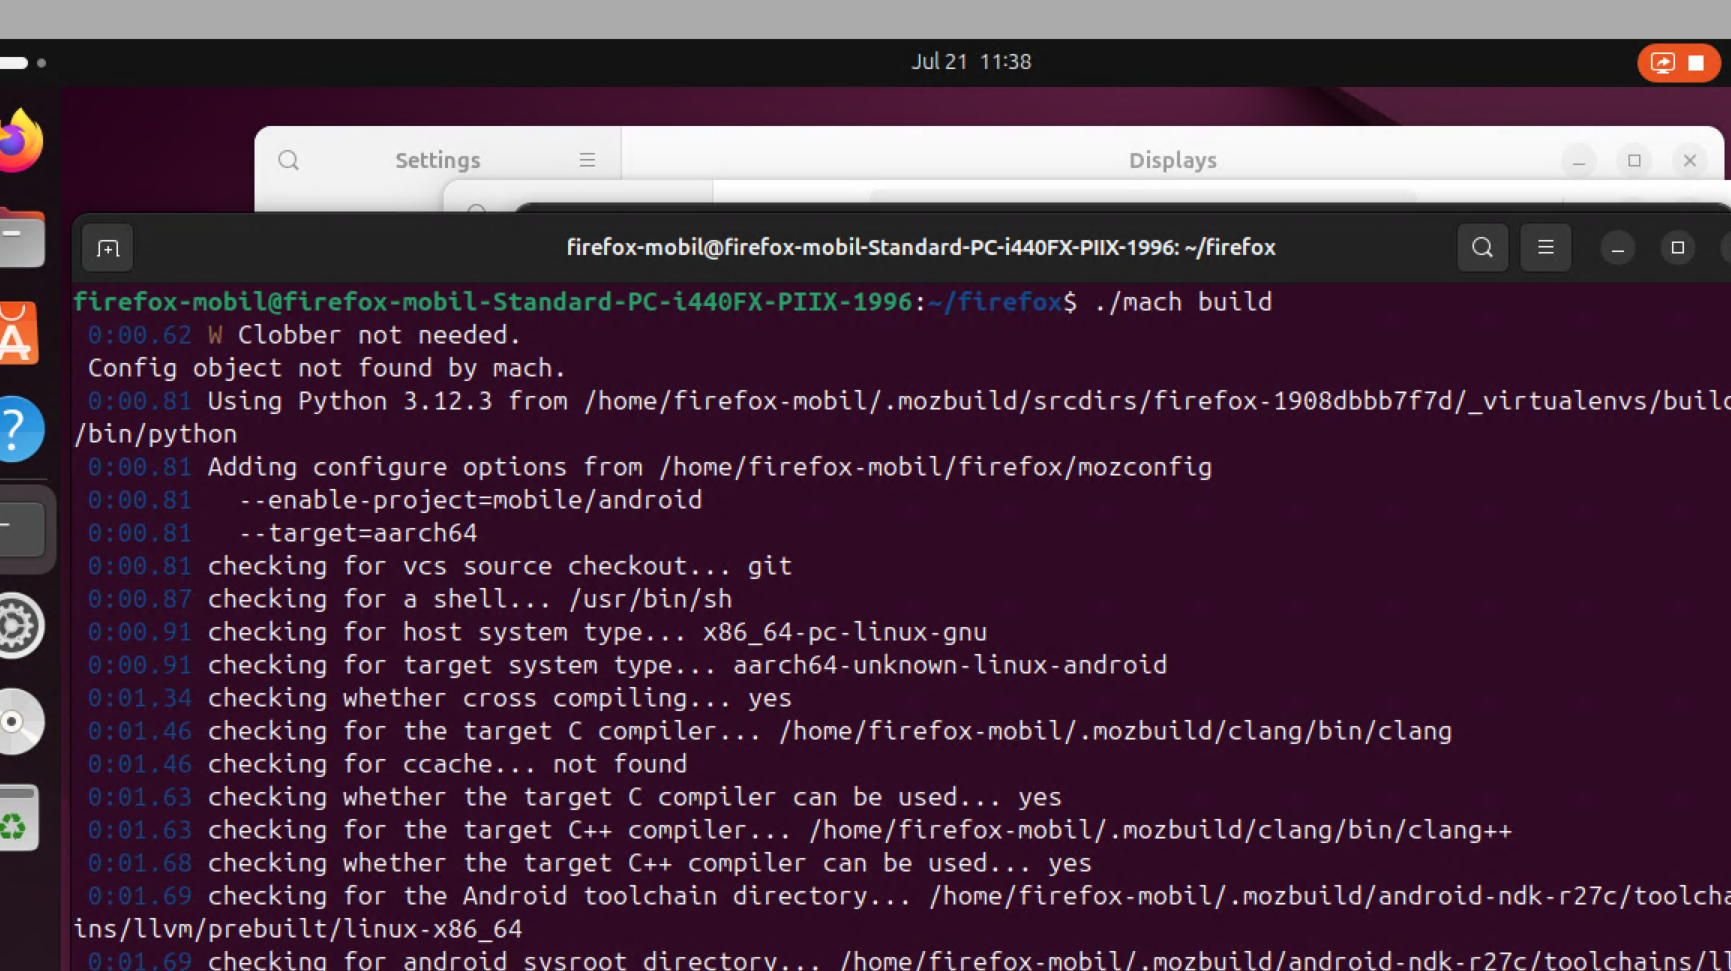1731x971 pixels.
Task: Click the 'ins/llvm/prebuilt/linux-x86_64' line
Action: tap(298, 929)
